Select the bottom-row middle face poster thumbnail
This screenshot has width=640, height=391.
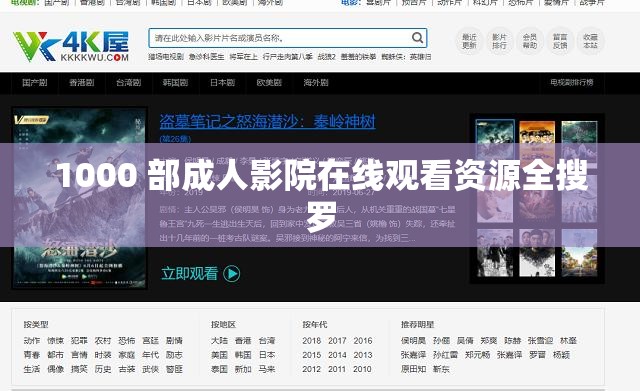pyautogui.click(x=537, y=253)
